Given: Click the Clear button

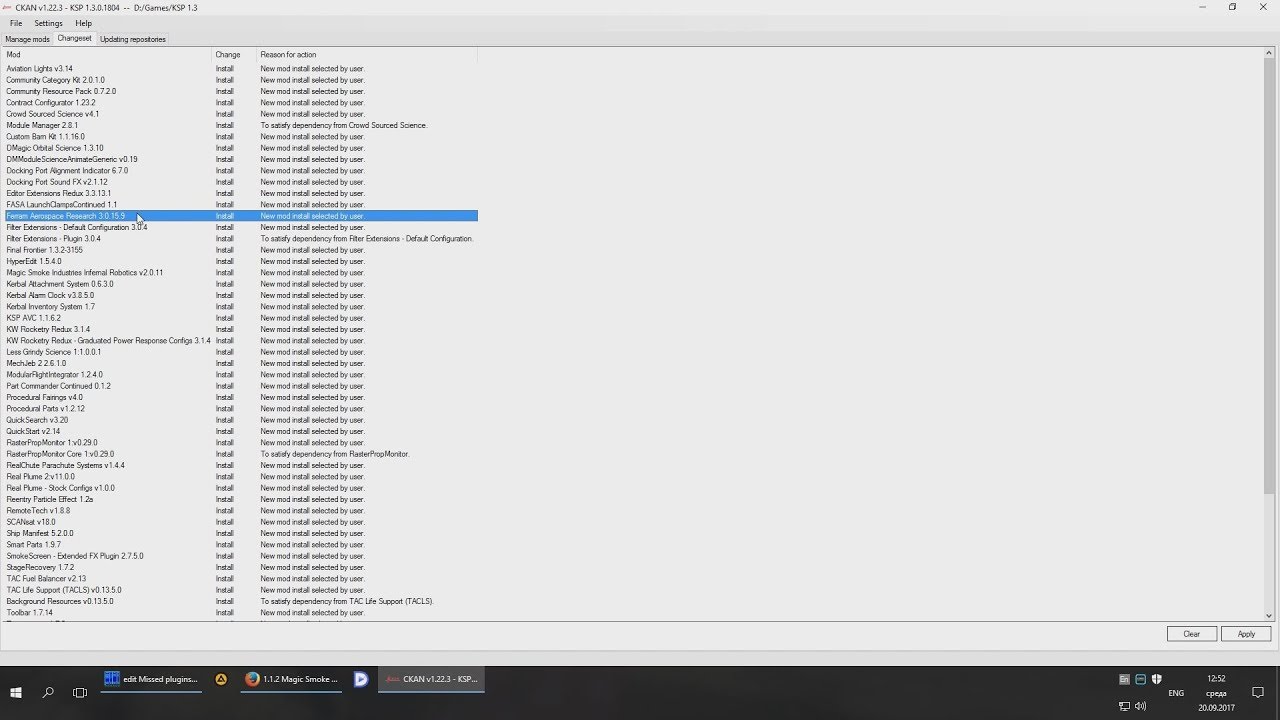Looking at the screenshot, I should [x=1192, y=634].
